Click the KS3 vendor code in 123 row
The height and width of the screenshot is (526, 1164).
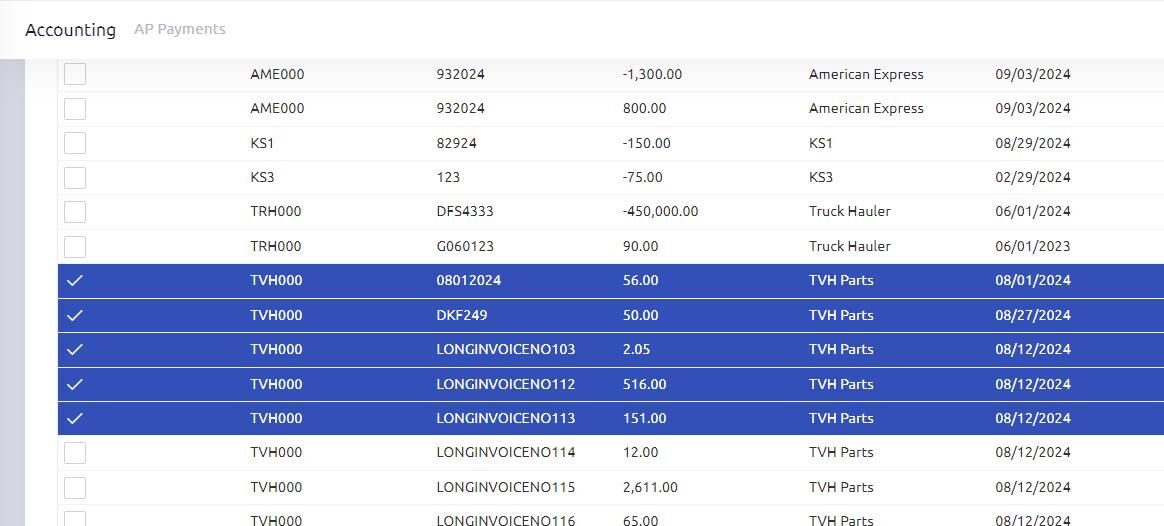pos(262,177)
